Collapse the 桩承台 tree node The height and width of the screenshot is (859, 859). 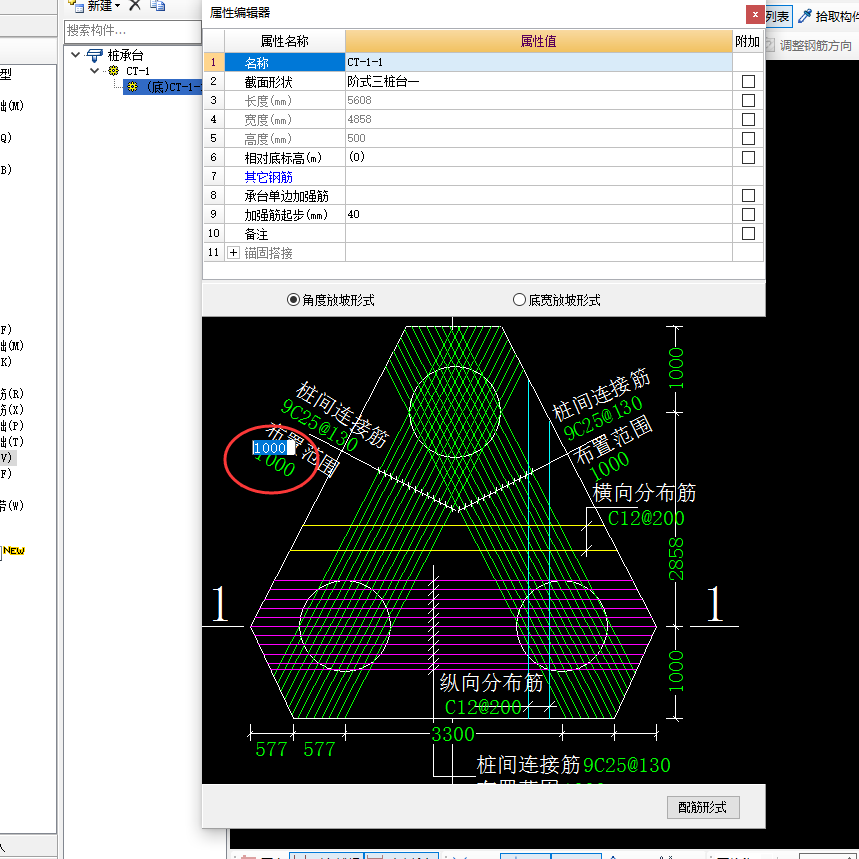point(76,55)
